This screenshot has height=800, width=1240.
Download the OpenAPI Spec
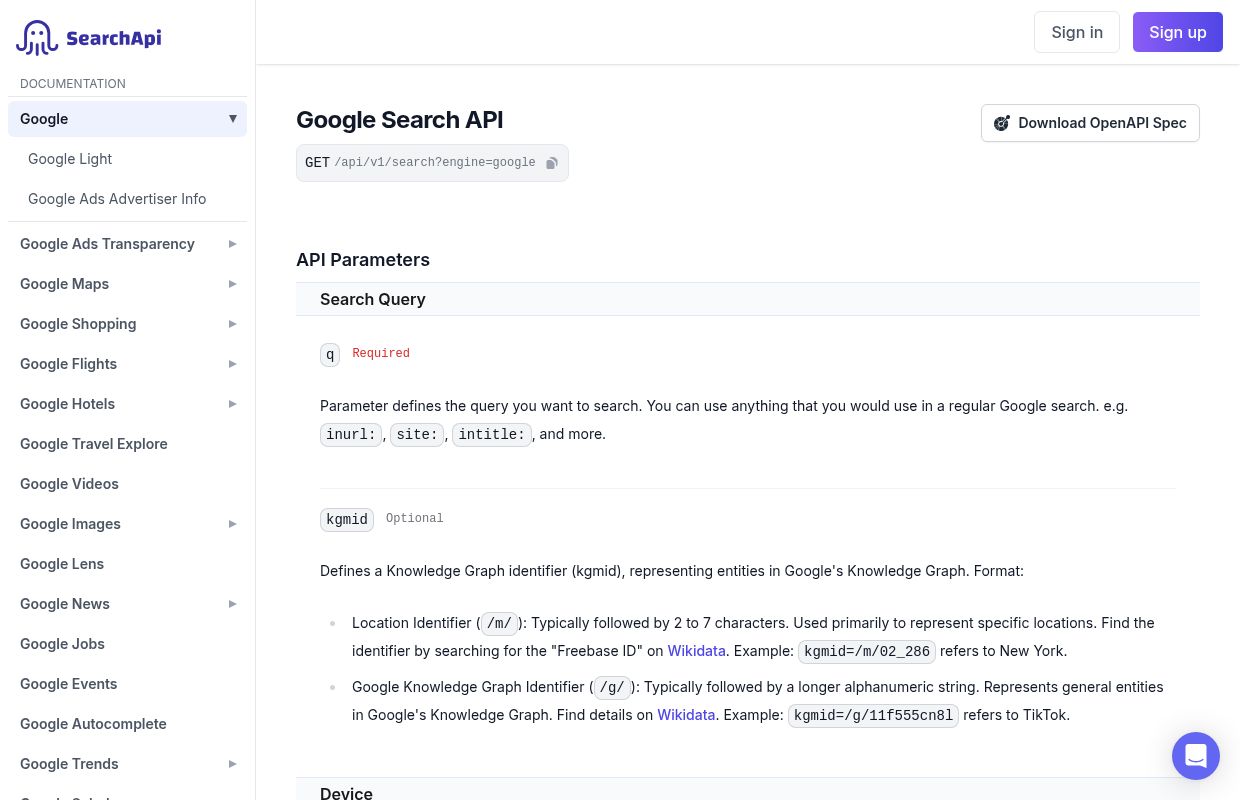point(1090,123)
